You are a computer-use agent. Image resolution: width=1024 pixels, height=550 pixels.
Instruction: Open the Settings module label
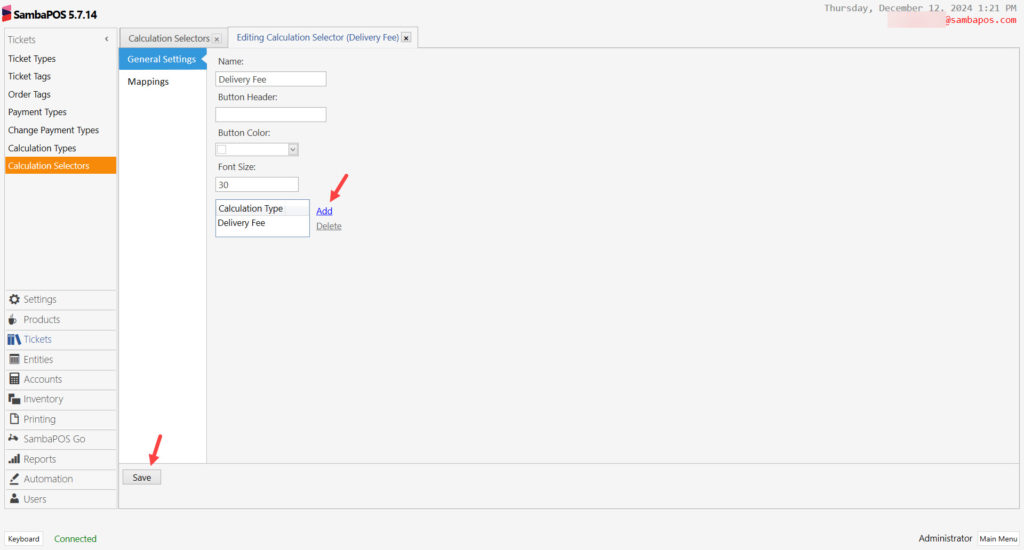40,299
